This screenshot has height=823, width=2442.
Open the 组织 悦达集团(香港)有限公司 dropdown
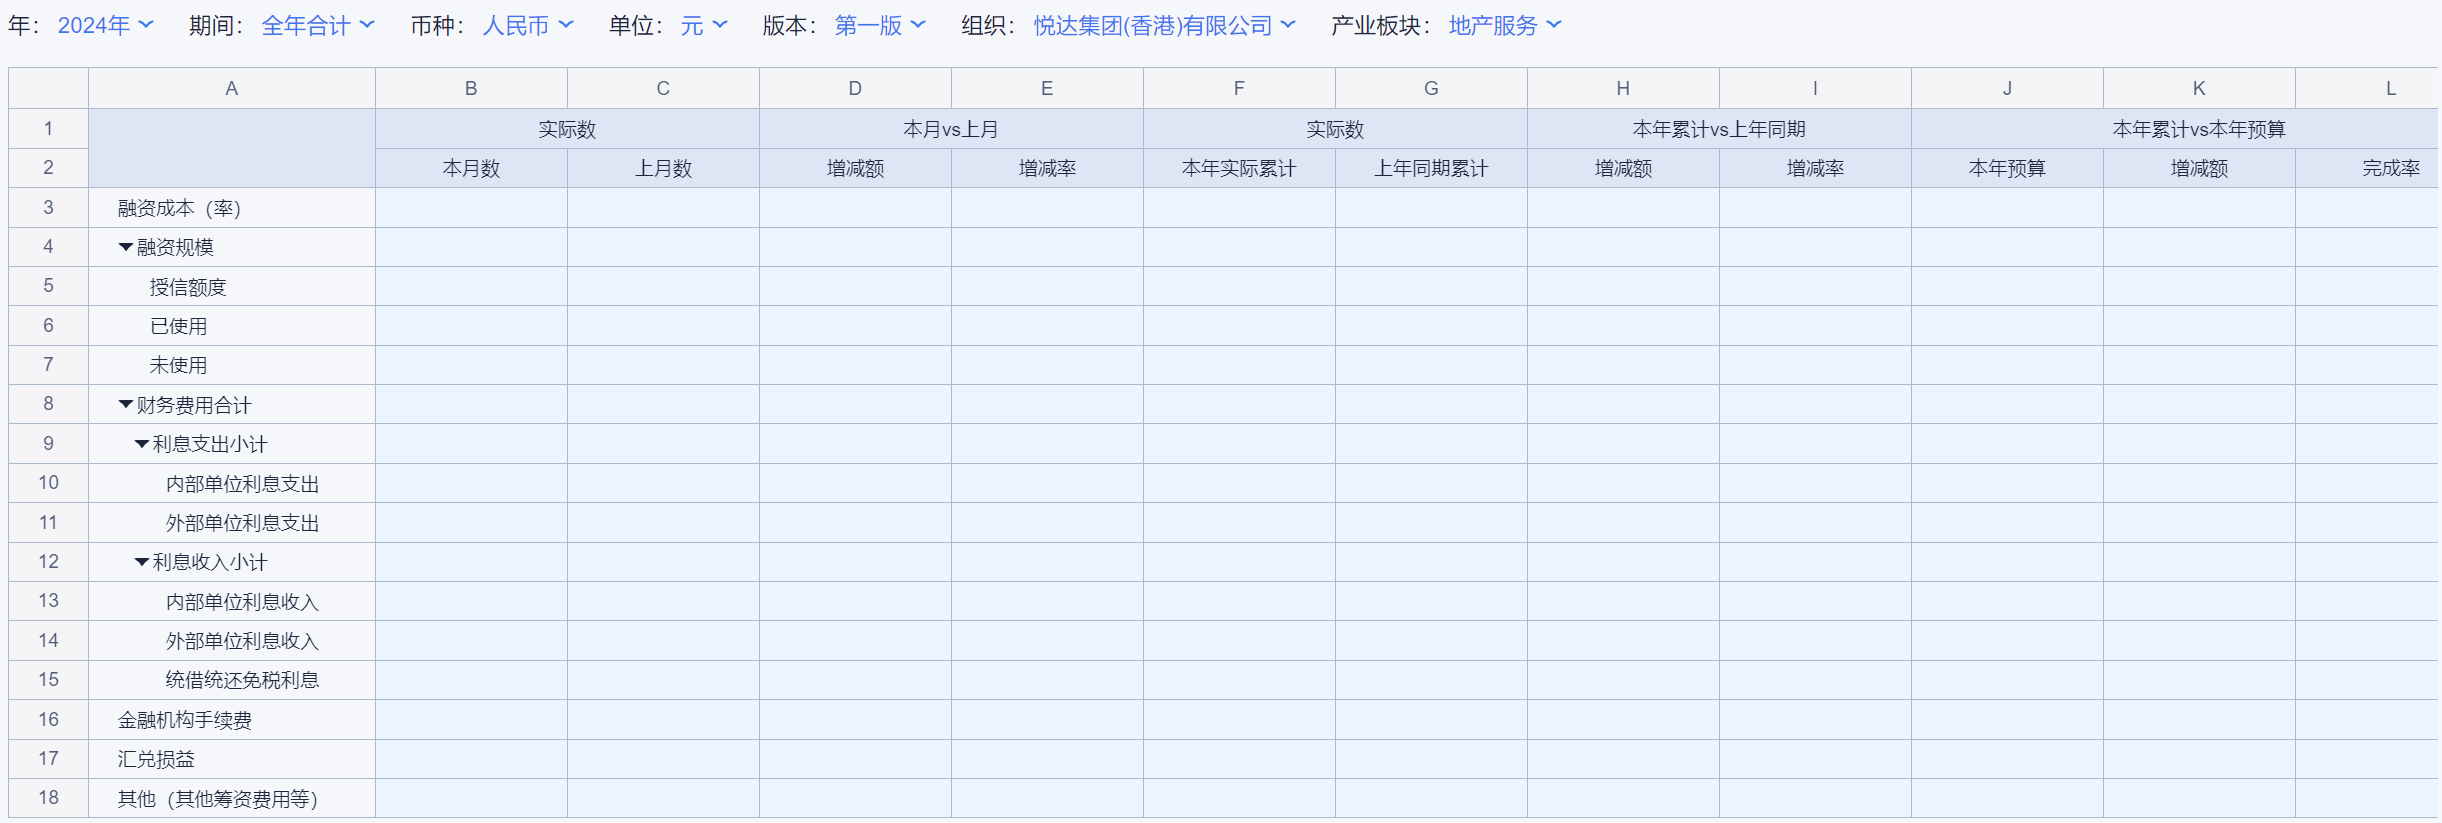[x=1163, y=26]
